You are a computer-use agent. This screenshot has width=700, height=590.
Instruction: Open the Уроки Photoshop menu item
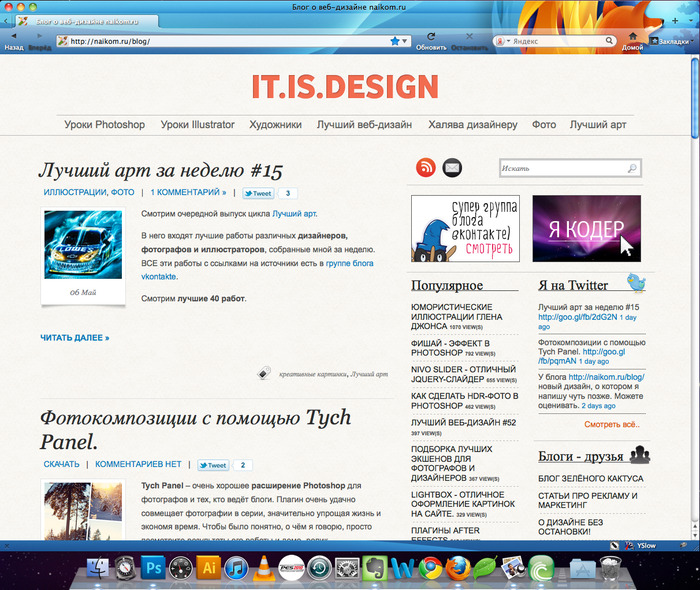(x=104, y=125)
